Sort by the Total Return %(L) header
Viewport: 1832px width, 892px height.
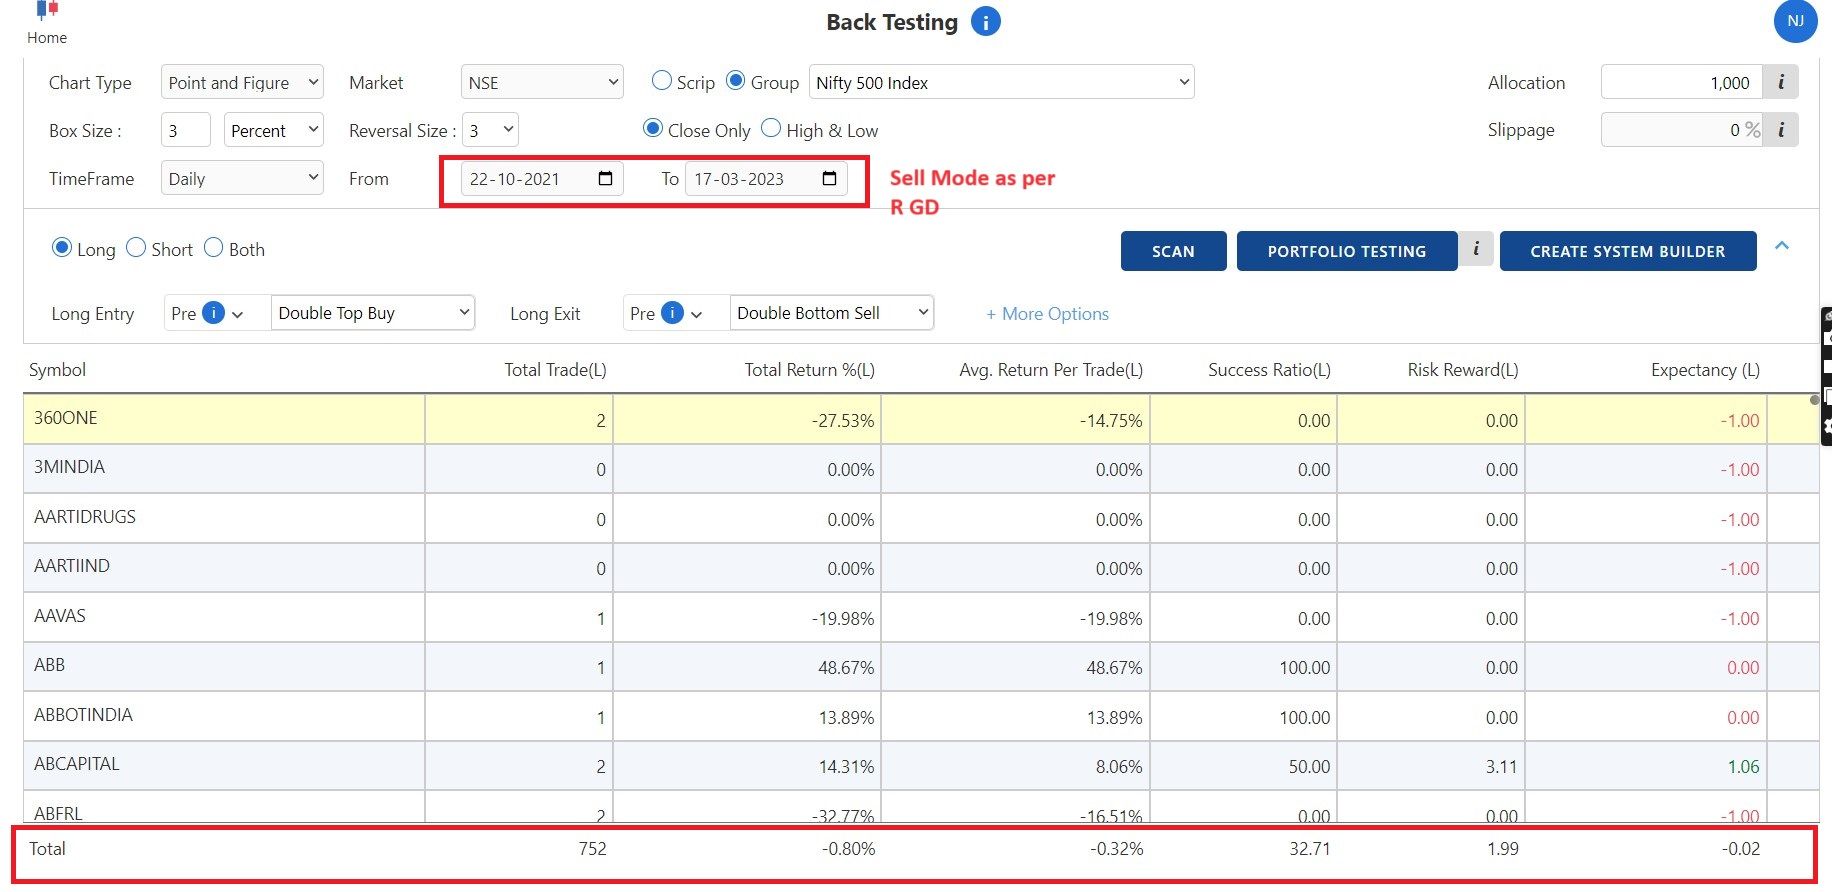[x=809, y=370]
